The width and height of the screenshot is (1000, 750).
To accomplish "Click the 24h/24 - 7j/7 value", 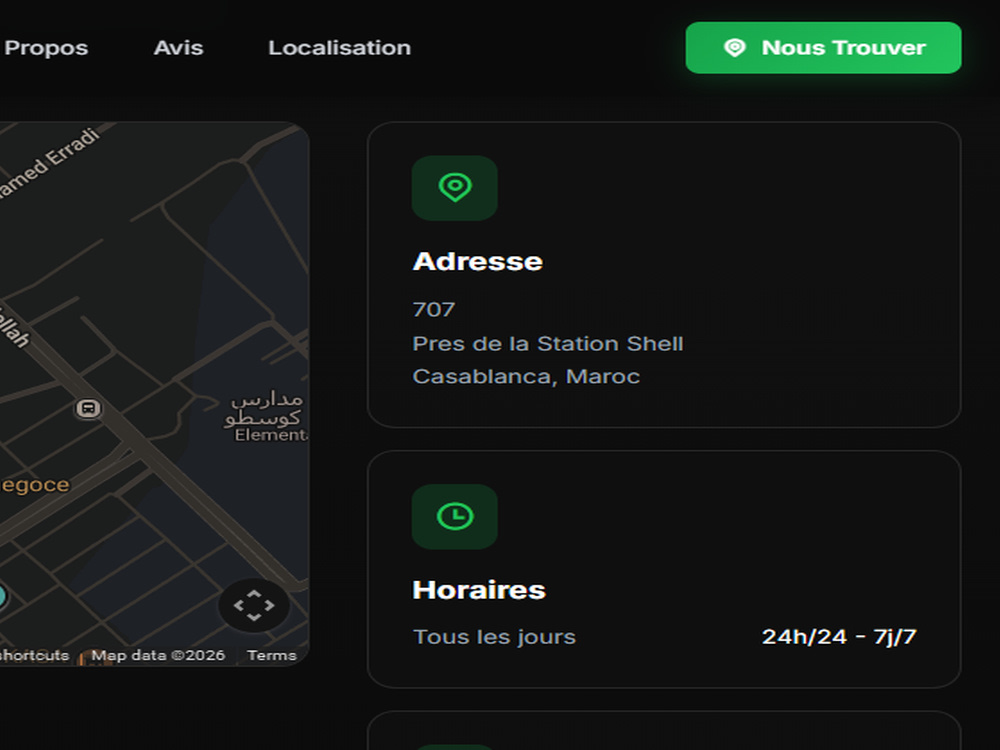I will [x=839, y=636].
